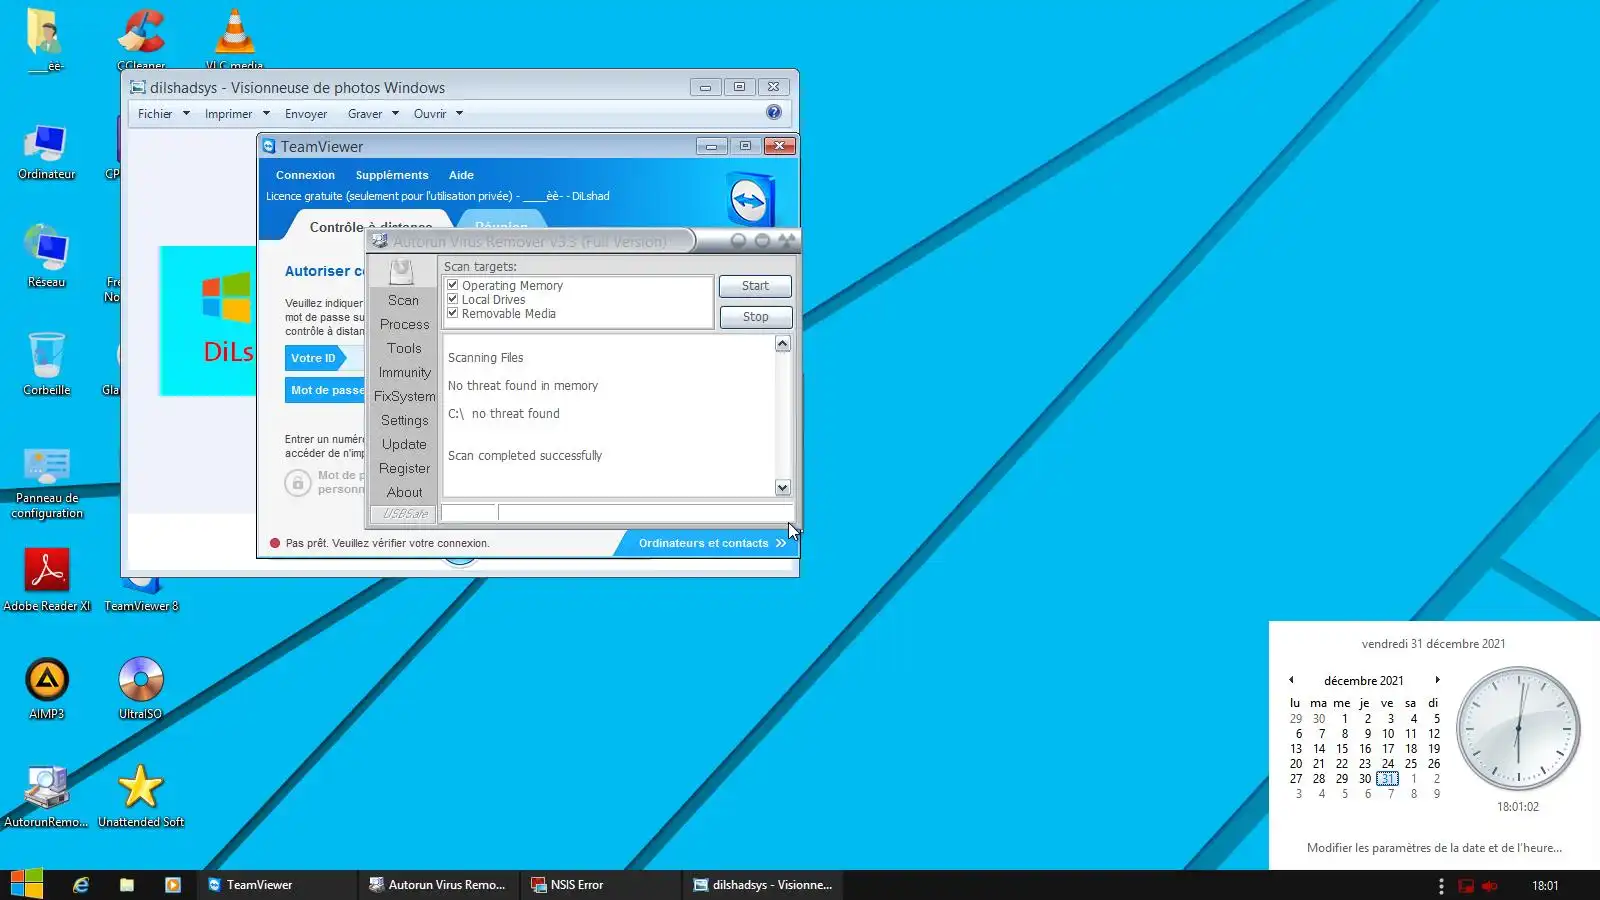Select day 31 in the calendar
The image size is (1600, 900).
[x=1387, y=779]
